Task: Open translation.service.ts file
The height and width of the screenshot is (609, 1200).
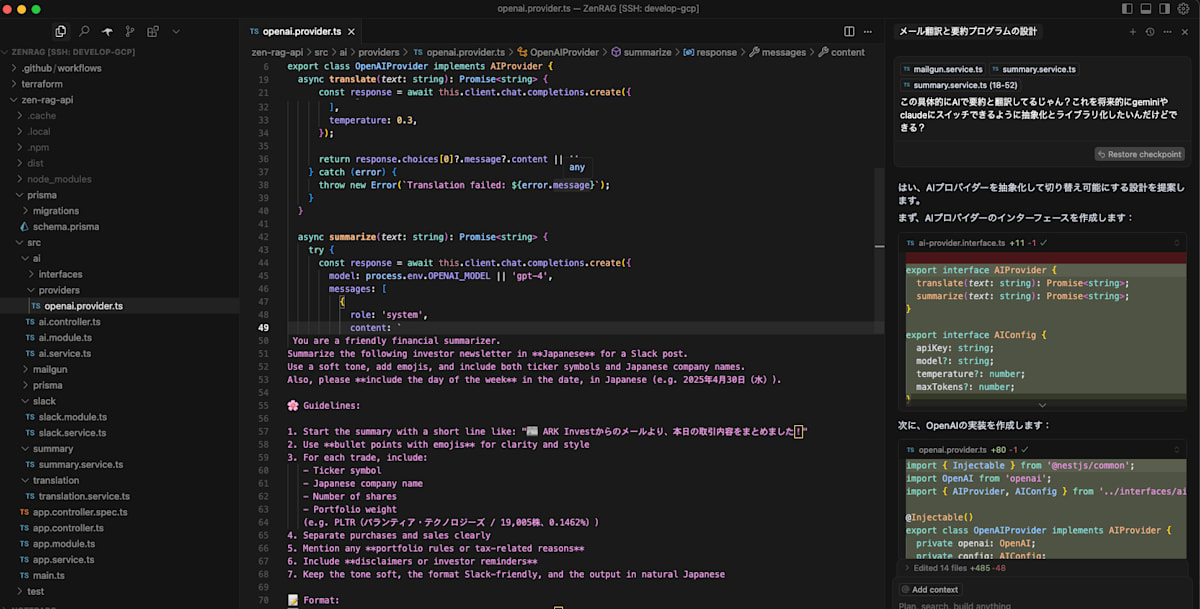Action: 84,496
